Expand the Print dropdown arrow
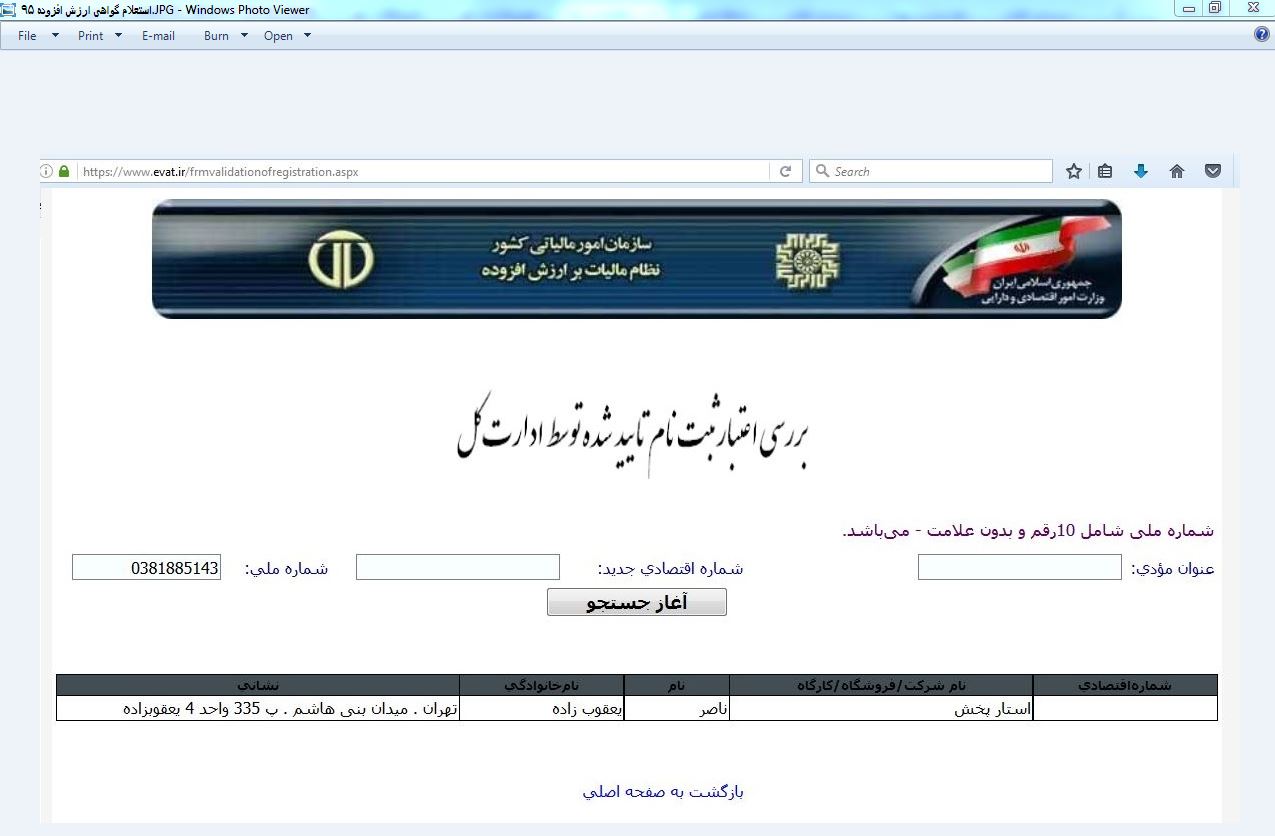 (x=118, y=35)
